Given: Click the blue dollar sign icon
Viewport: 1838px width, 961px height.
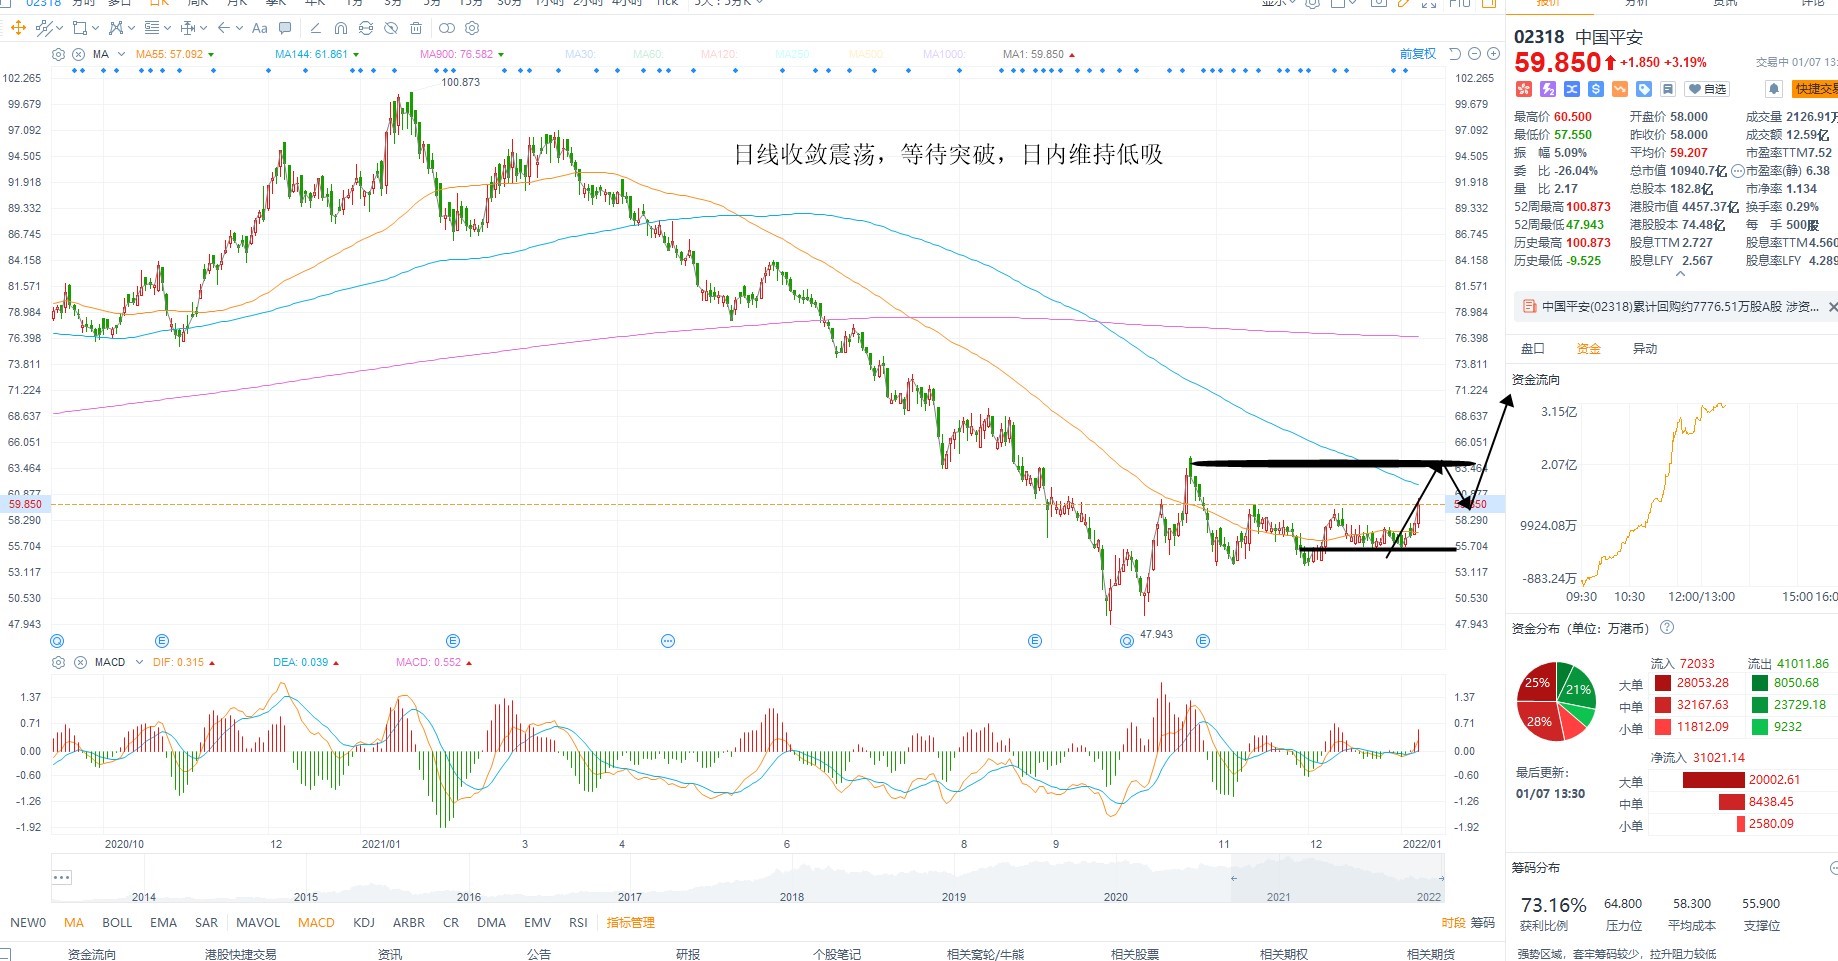Looking at the screenshot, I should [x=1596, y=89].
